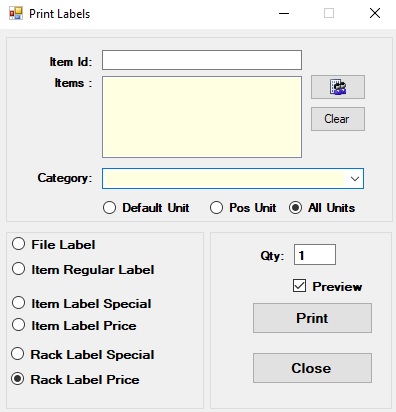The image size is (396, 412).
Task: Click the Print Labels app icon
Action: (16, 13)
